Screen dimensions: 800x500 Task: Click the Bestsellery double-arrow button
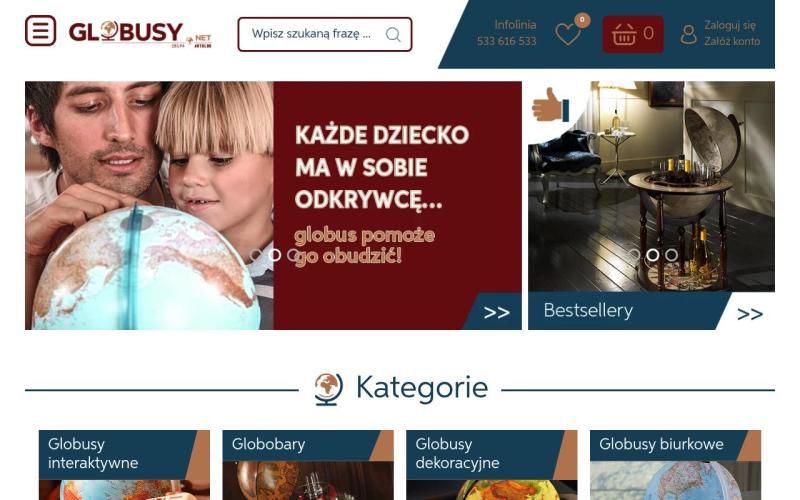(750, 314)
